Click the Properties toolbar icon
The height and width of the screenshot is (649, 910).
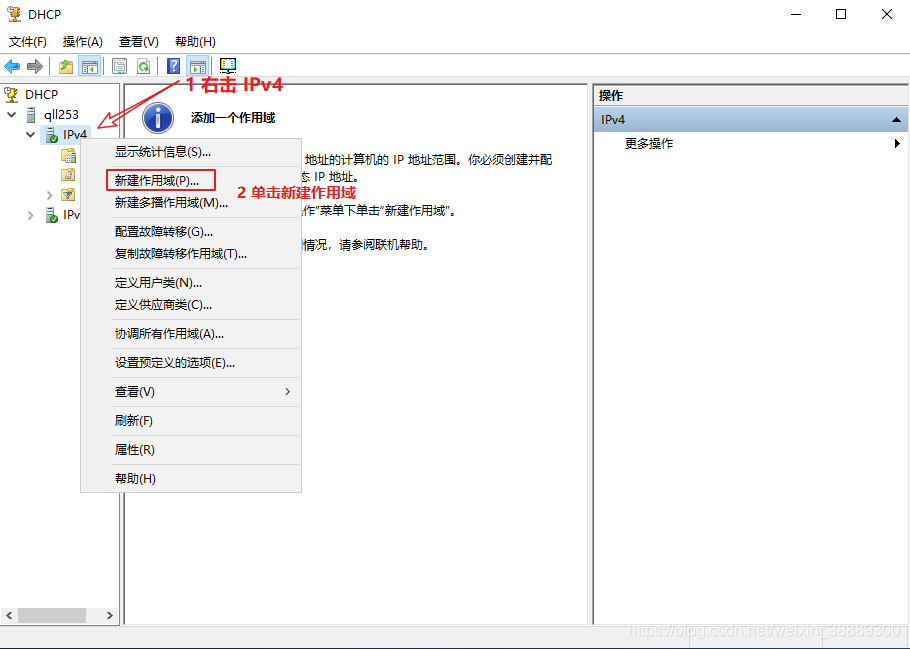pos(120,67)
